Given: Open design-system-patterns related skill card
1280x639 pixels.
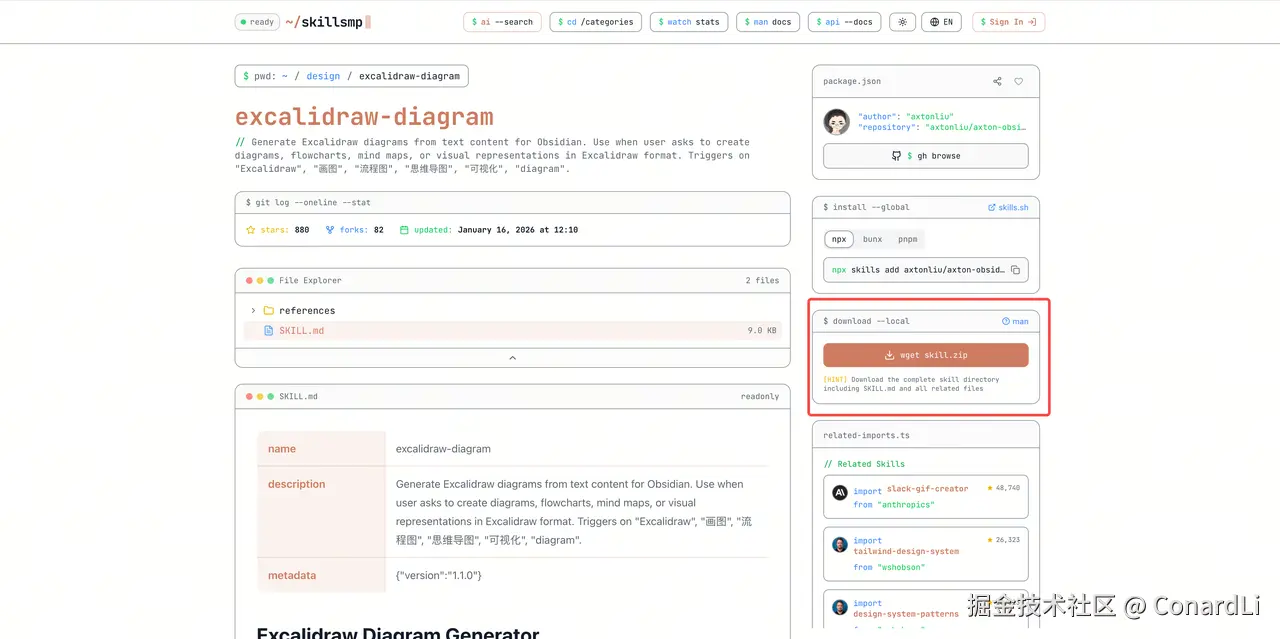Looking at the screenshot, I should click(x=925, y=609).
